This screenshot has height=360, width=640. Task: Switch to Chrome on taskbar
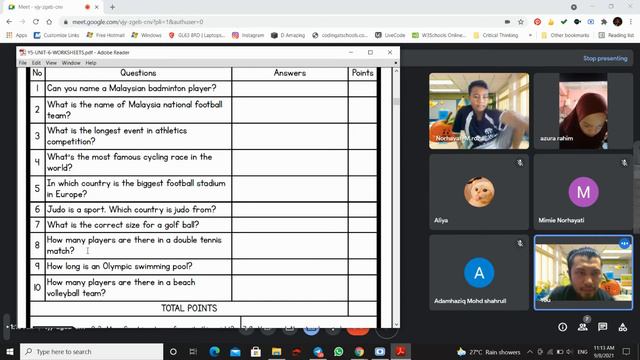point(359,351)
